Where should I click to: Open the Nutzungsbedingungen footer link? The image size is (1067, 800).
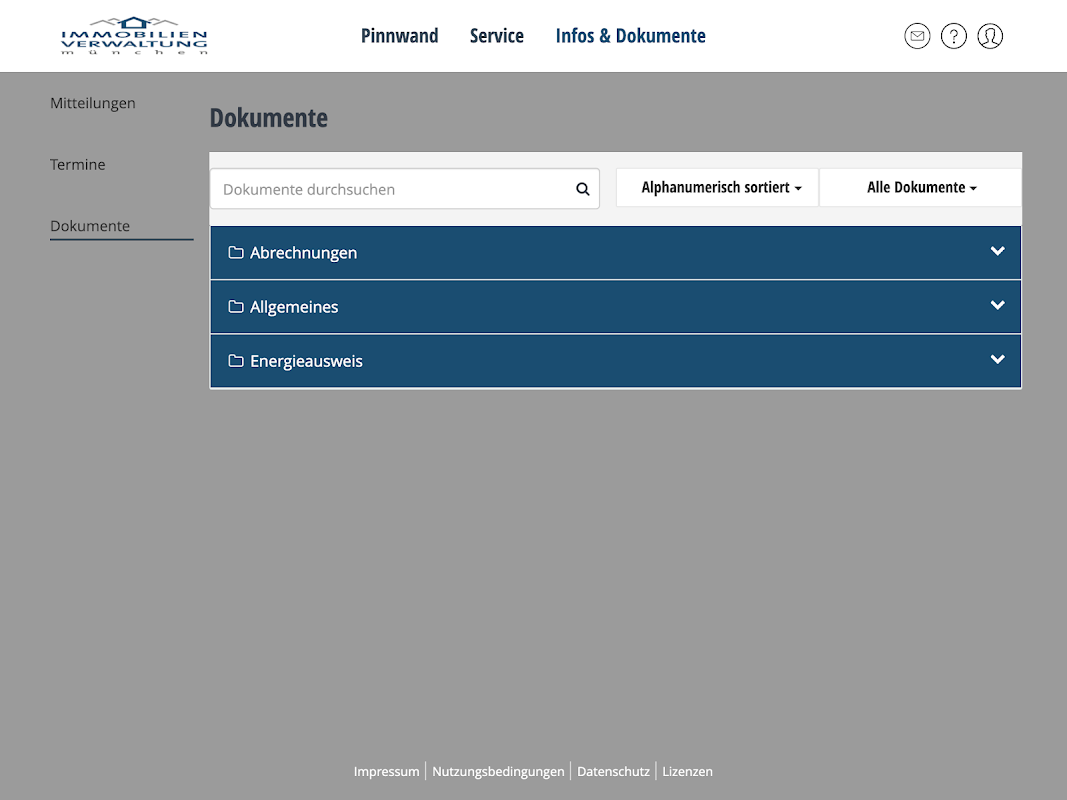click(x=498, y=771)
